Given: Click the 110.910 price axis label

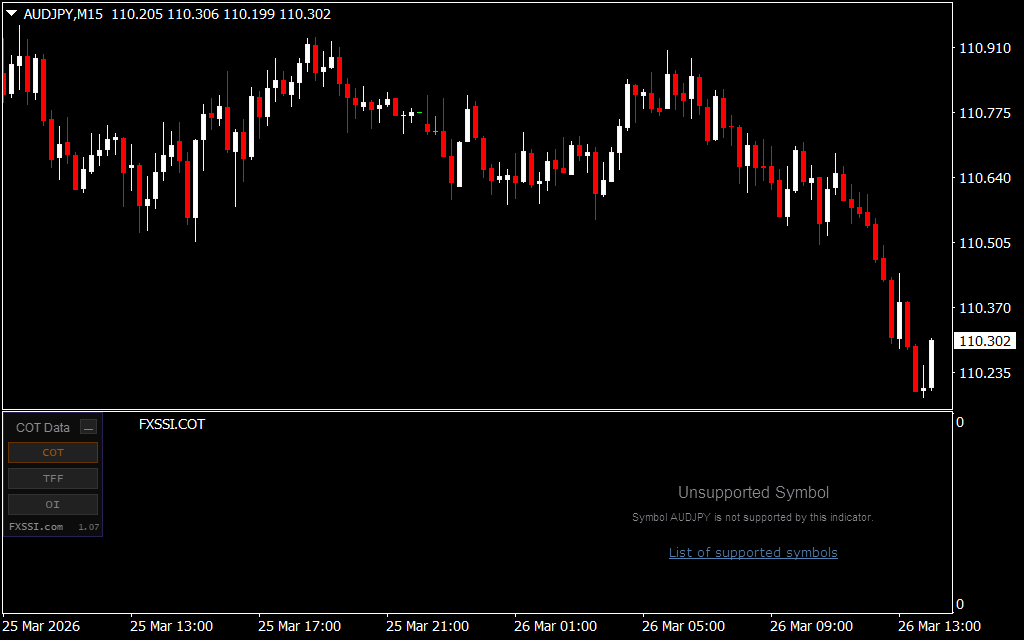Looking at the screenshot, I should pyautogui.click(x=984, y=48).
